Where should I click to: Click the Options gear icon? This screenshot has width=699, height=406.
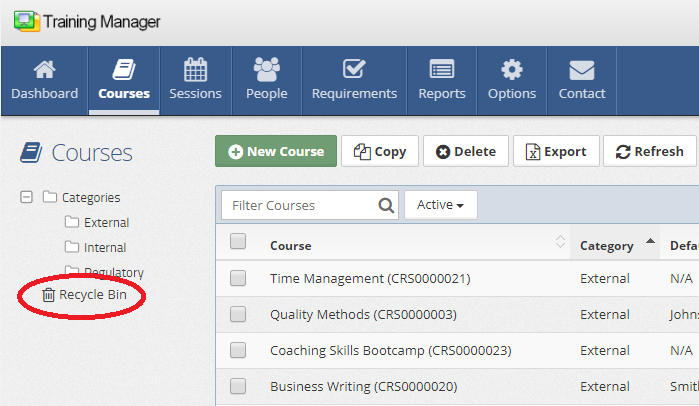tap(512, 71)
